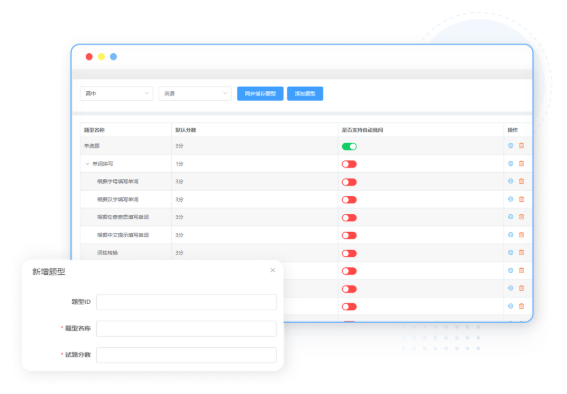
Task: Collapse the 单词拼写 tree row
Action: click(x=87, y=164)
